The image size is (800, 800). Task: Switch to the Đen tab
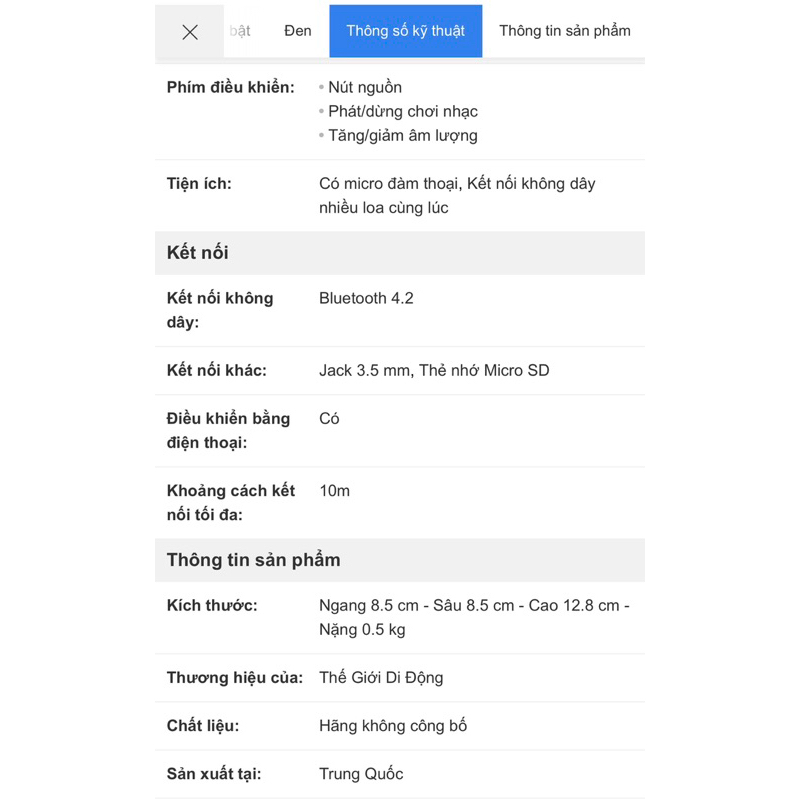[298, 31]
